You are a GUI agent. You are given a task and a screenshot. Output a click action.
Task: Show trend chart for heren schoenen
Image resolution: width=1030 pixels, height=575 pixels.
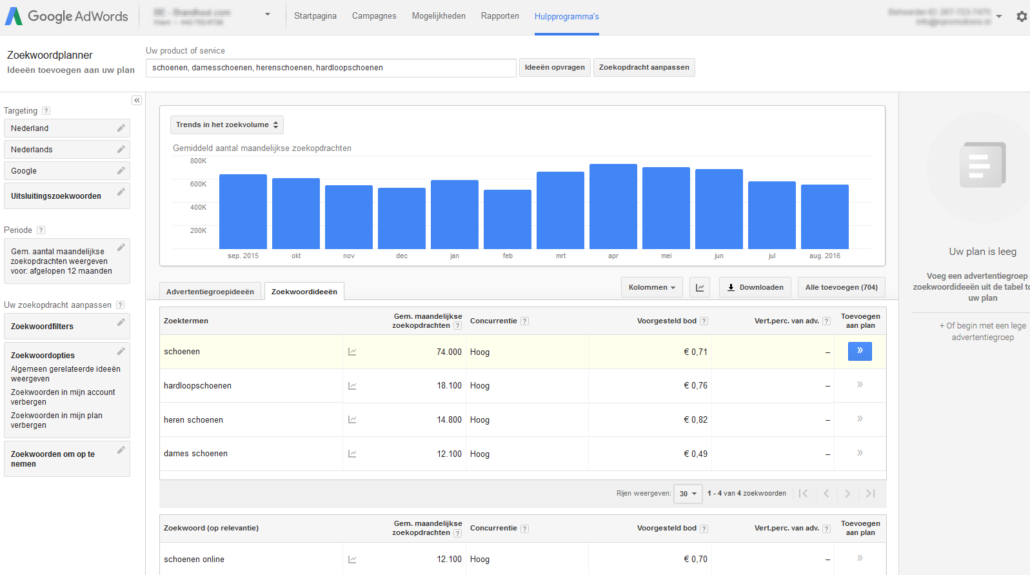point(352,420)
